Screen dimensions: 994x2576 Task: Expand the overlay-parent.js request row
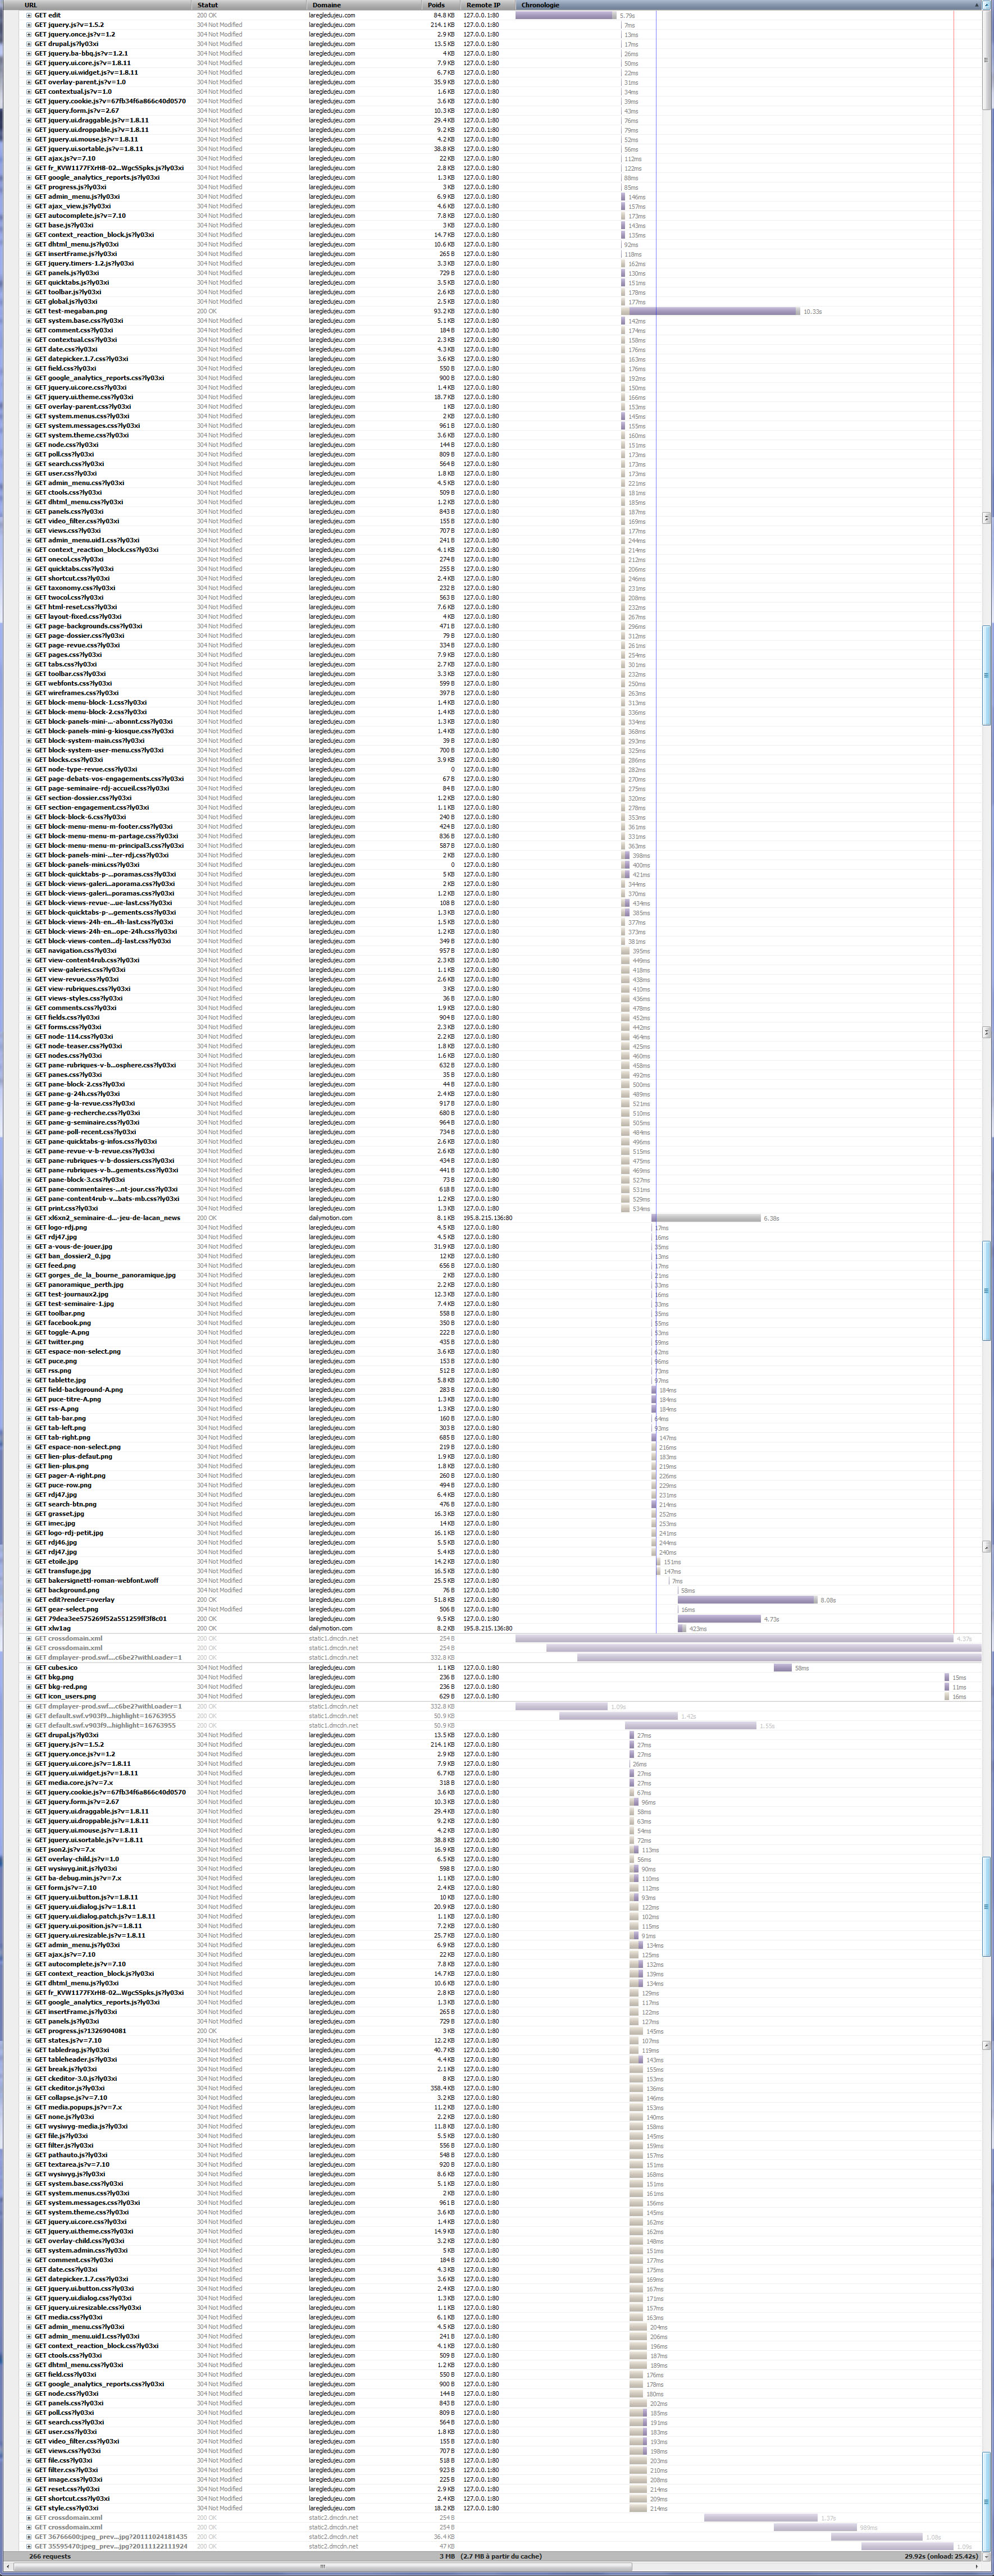tap(28, 82)
